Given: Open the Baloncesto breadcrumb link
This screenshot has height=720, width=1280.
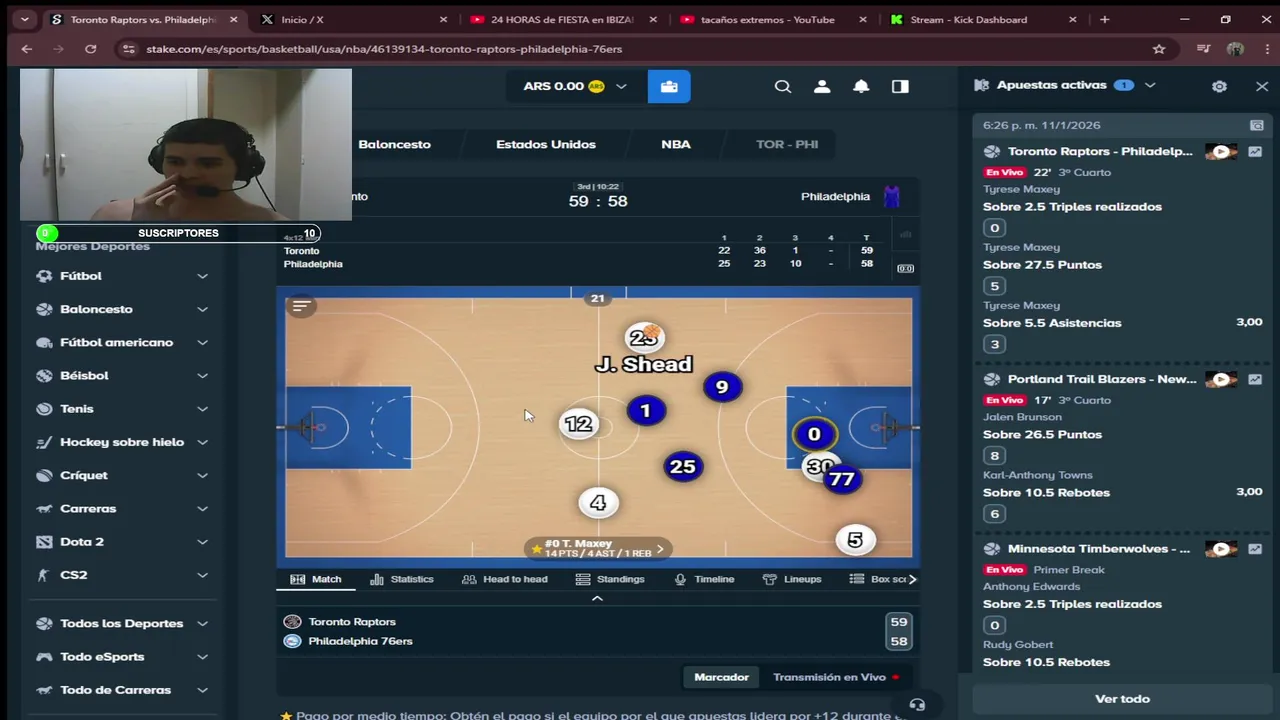Looking at the screenshot, I should click(394, 144).
